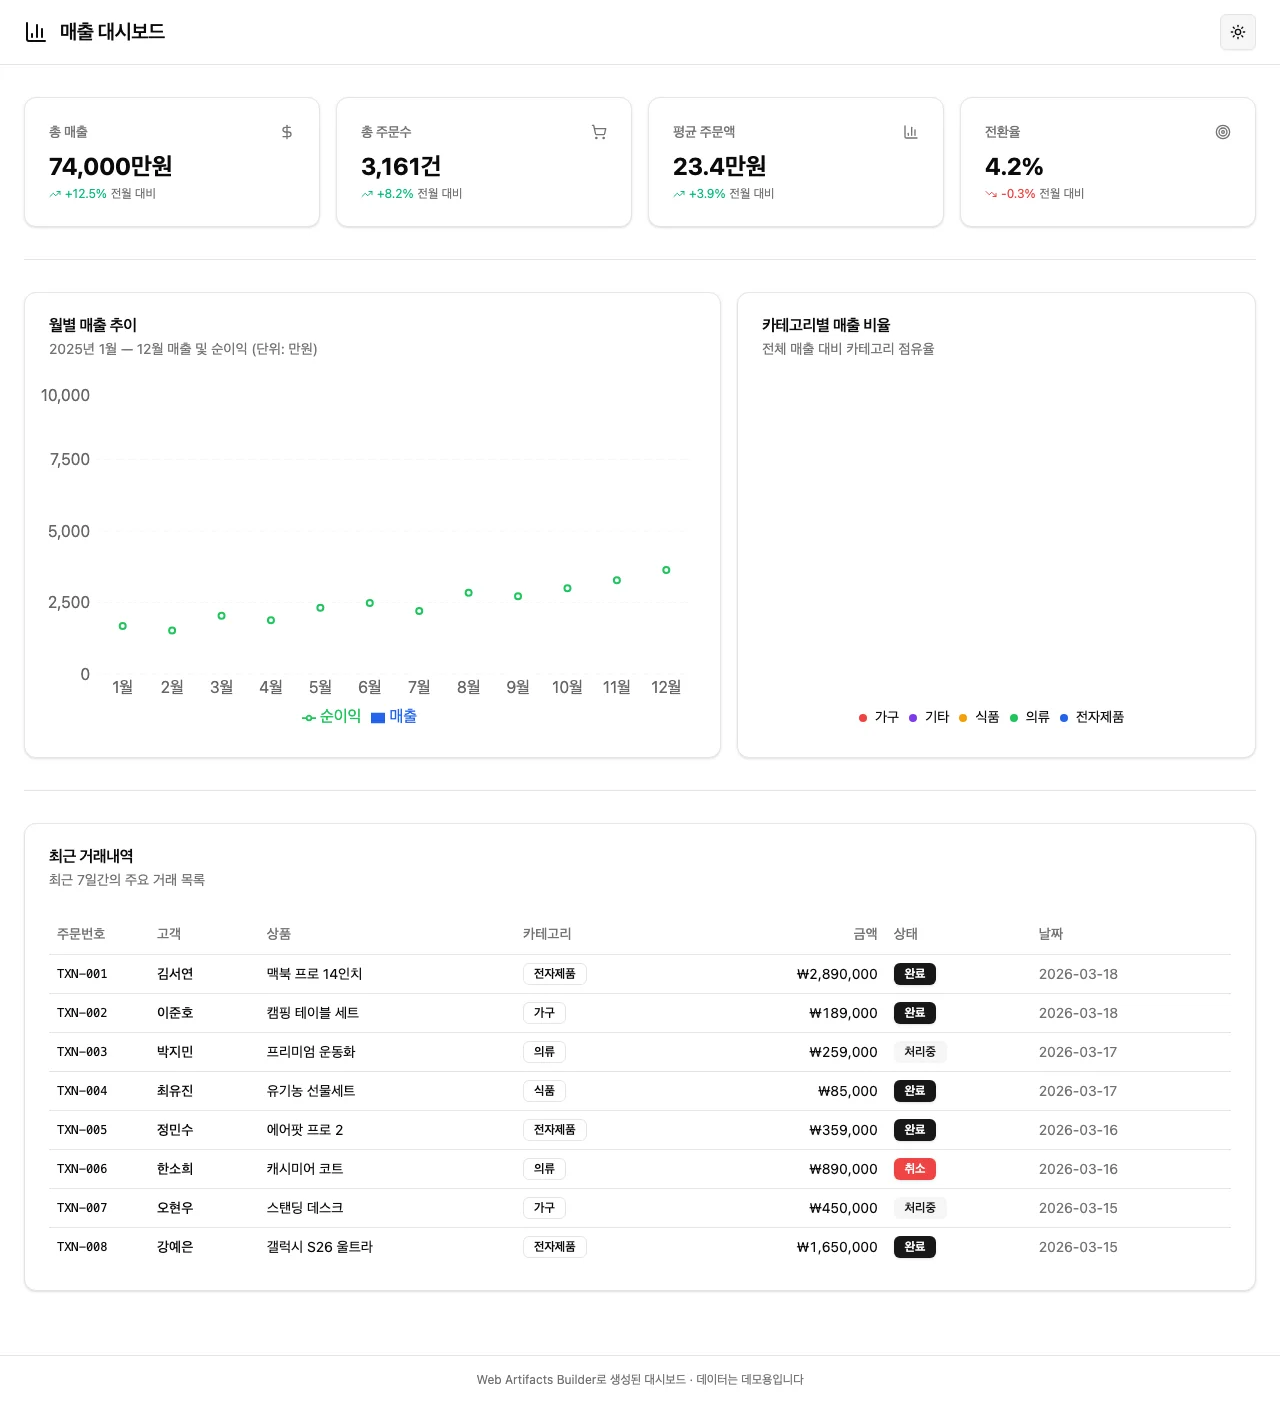1280x1404 pixels.
Task: Toggle the light/dark theme button
Action: click(x=1237, y=32)
